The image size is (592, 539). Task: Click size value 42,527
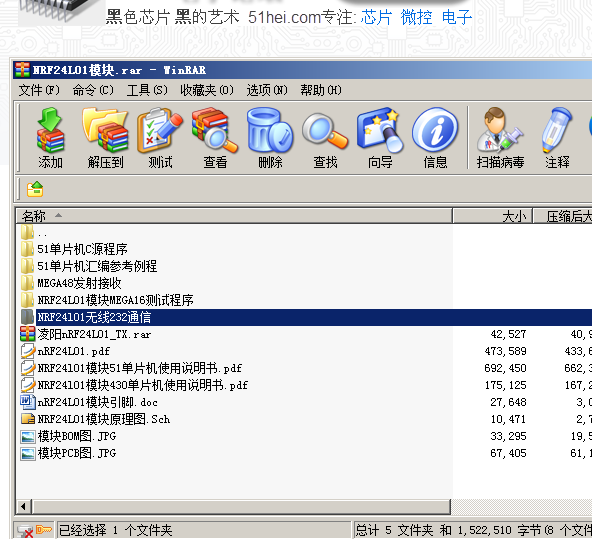coord(508,334)
